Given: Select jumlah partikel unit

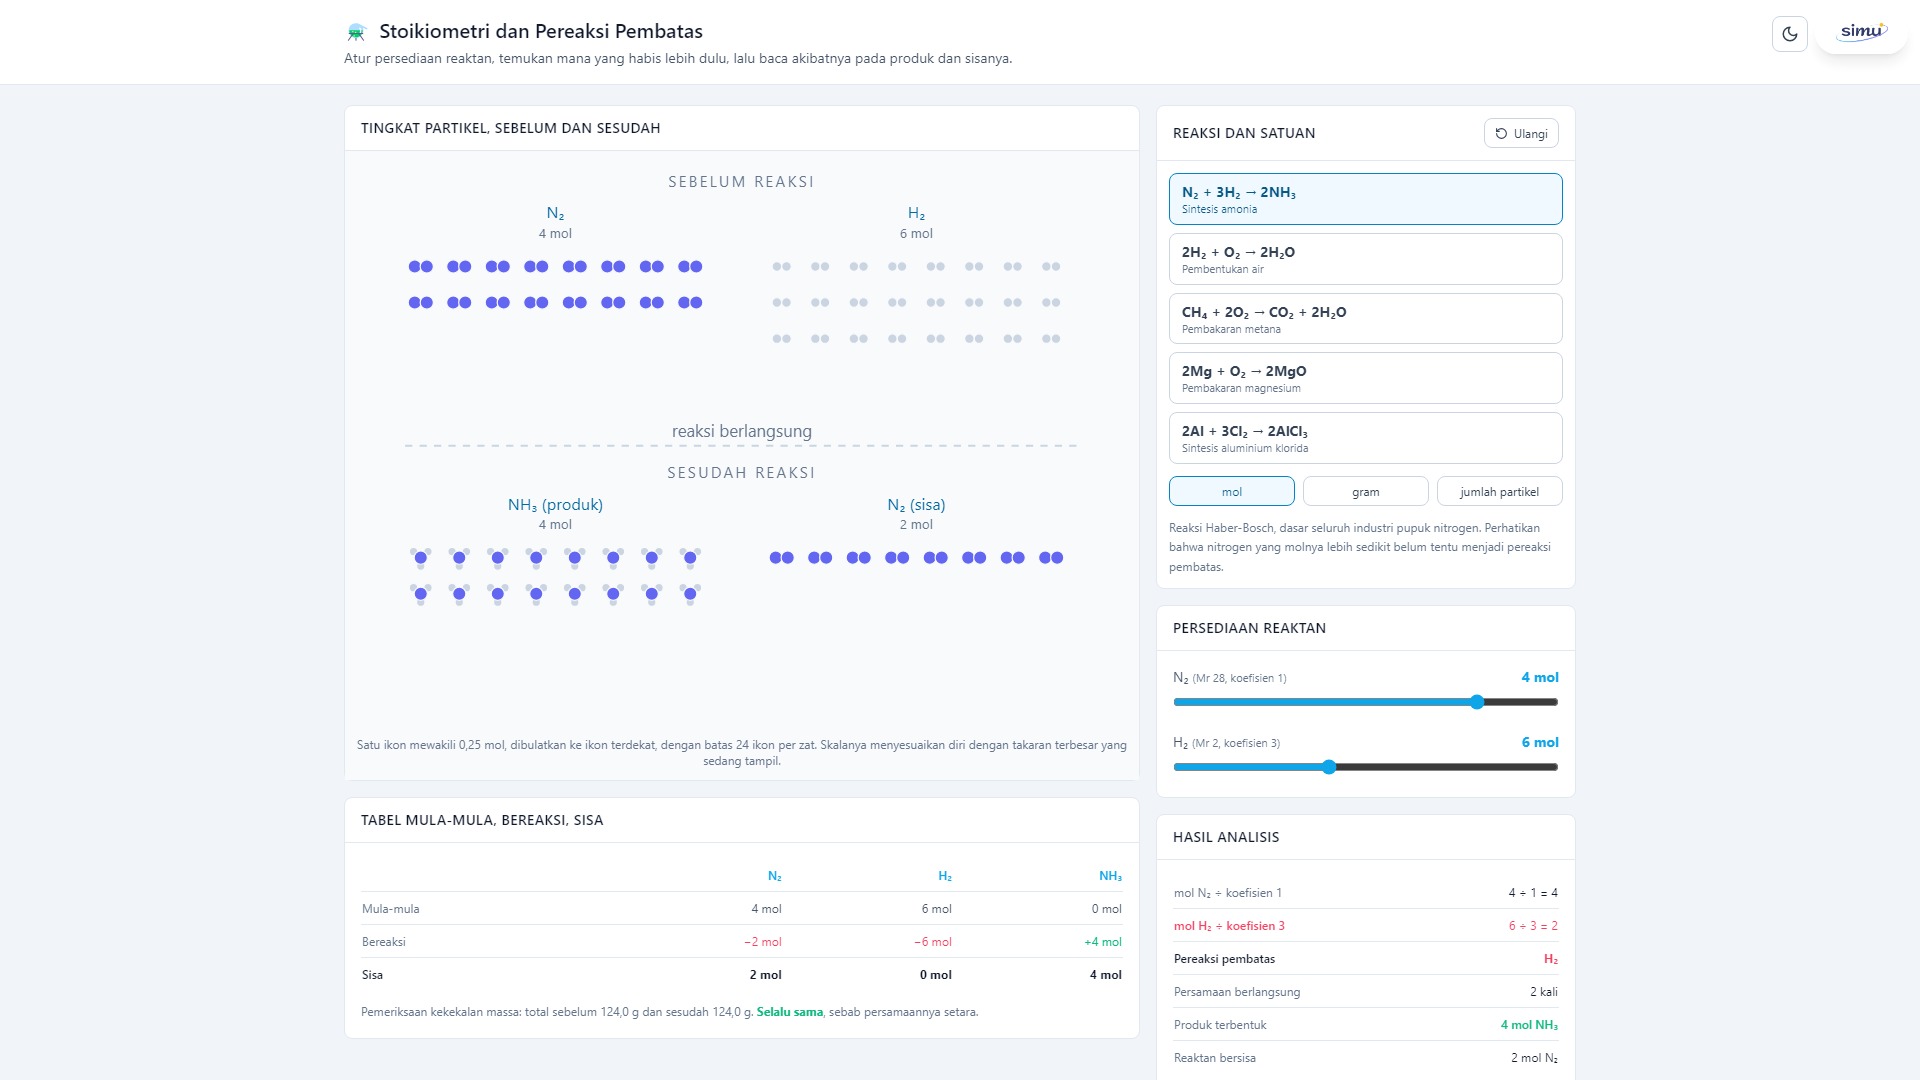Looking at the screenshot, I should pos(1500,492).
